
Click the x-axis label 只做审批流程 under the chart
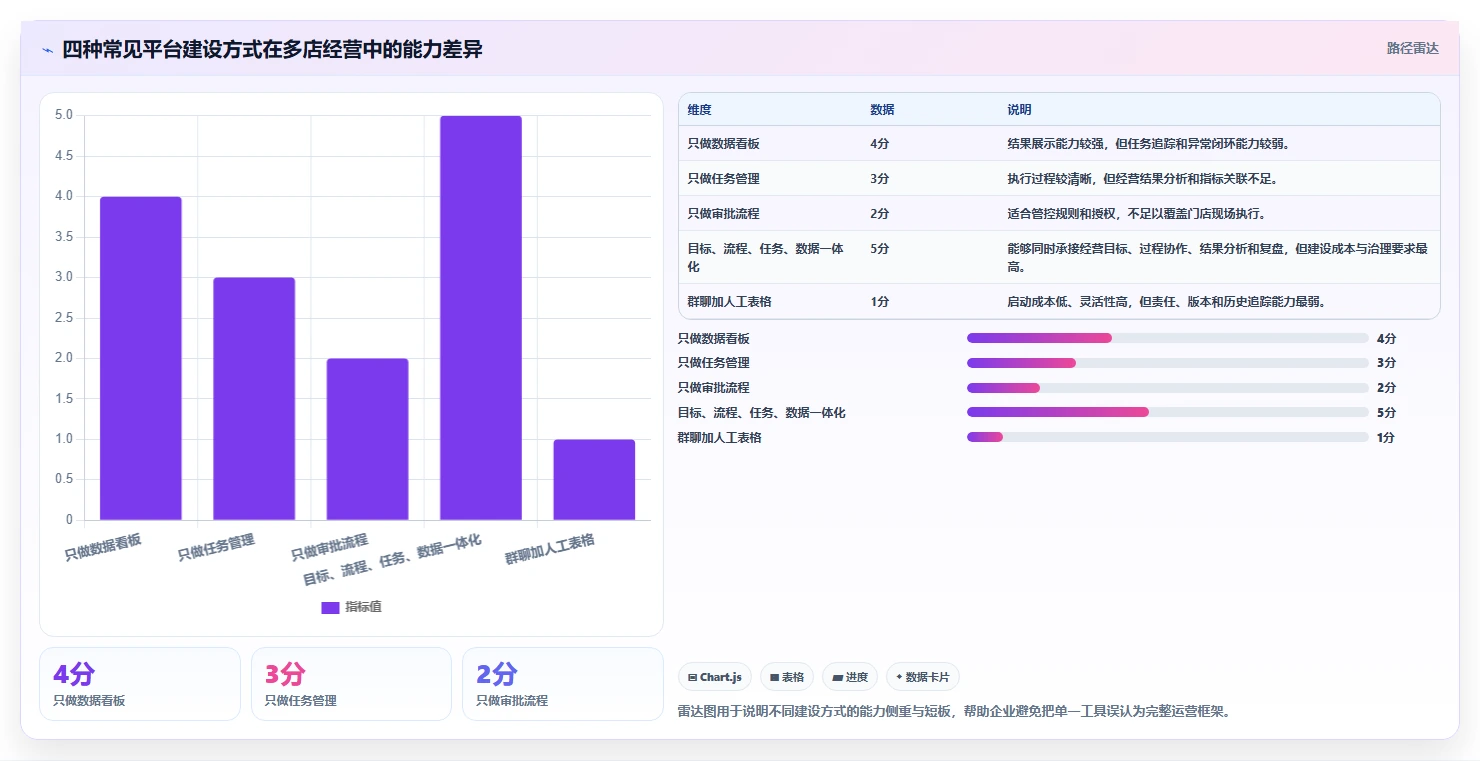point(330,548)
